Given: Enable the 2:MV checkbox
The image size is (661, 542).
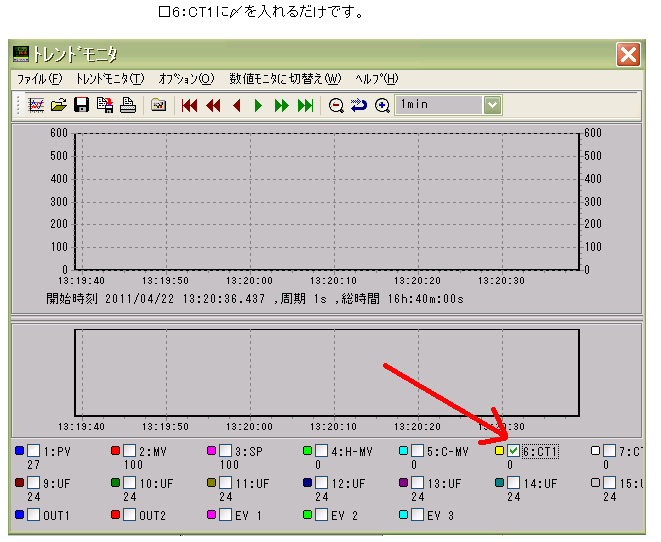Looking at the screenshot, I should (x=129, y=451).
